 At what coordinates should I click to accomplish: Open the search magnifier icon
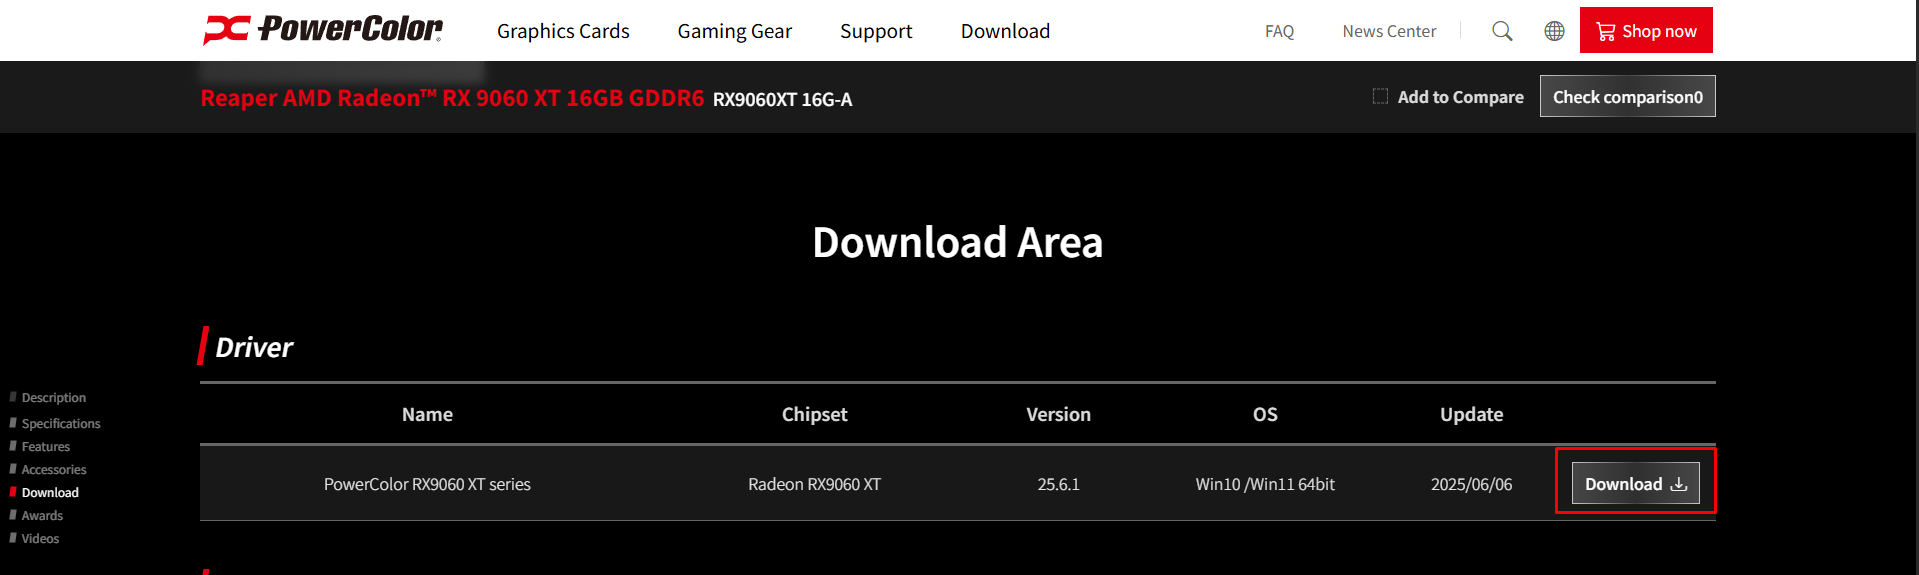coord(1502,31)
